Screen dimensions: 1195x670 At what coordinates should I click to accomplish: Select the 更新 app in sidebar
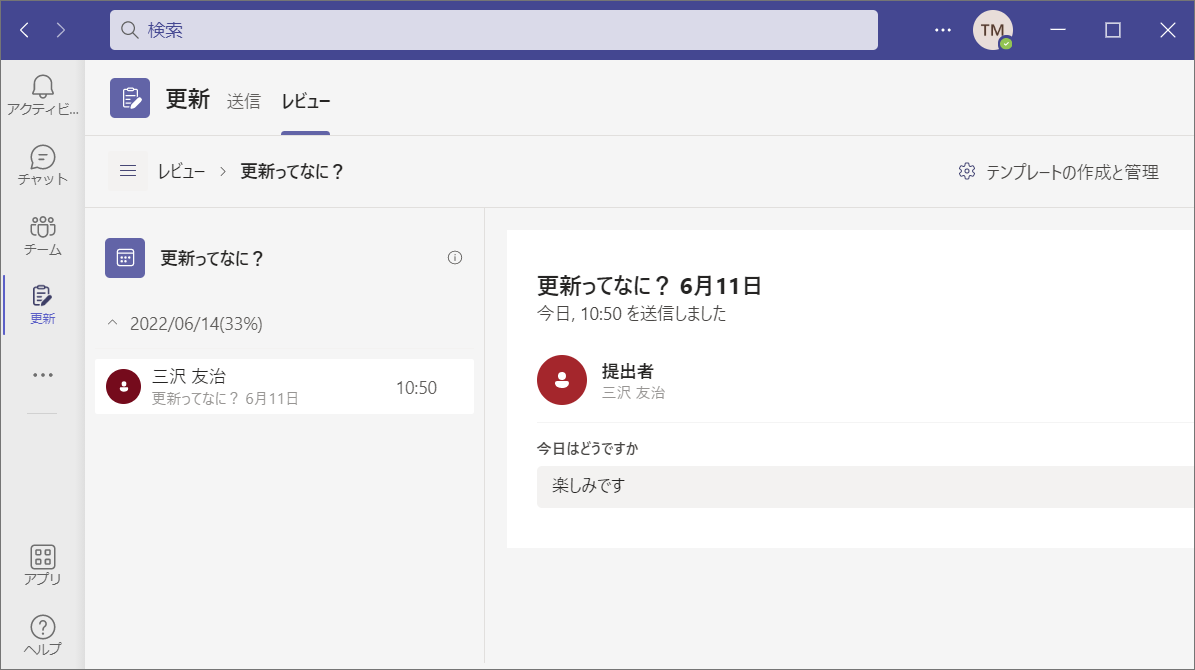point(43,305)
